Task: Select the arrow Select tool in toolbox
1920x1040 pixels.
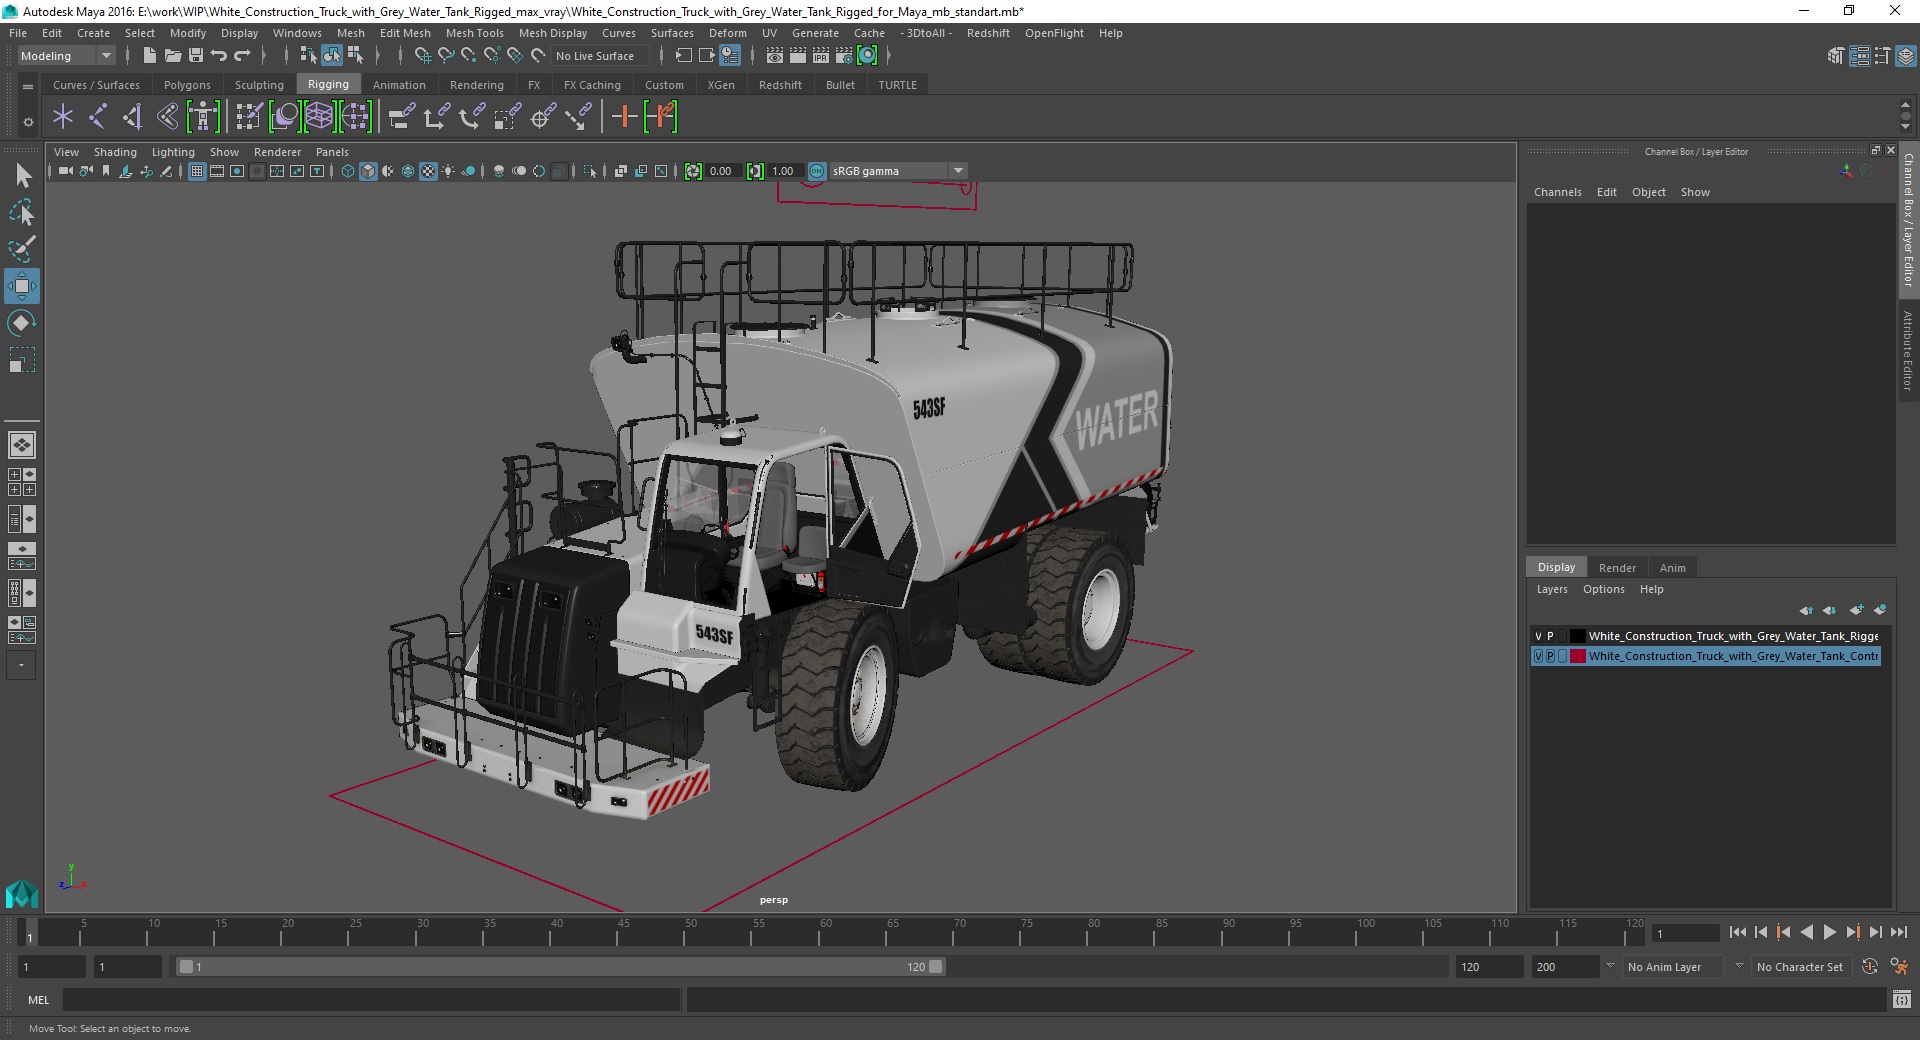Action: point(22,176)
